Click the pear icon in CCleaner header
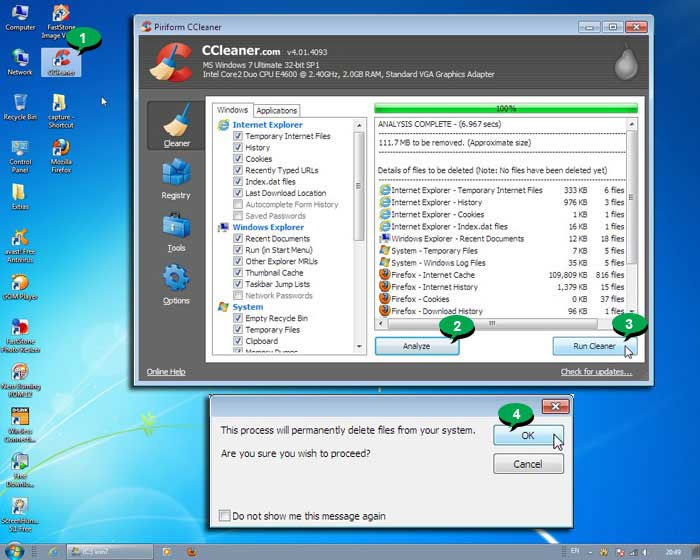Viewport: 700px width, 560px height. click(x=626, y=63)
